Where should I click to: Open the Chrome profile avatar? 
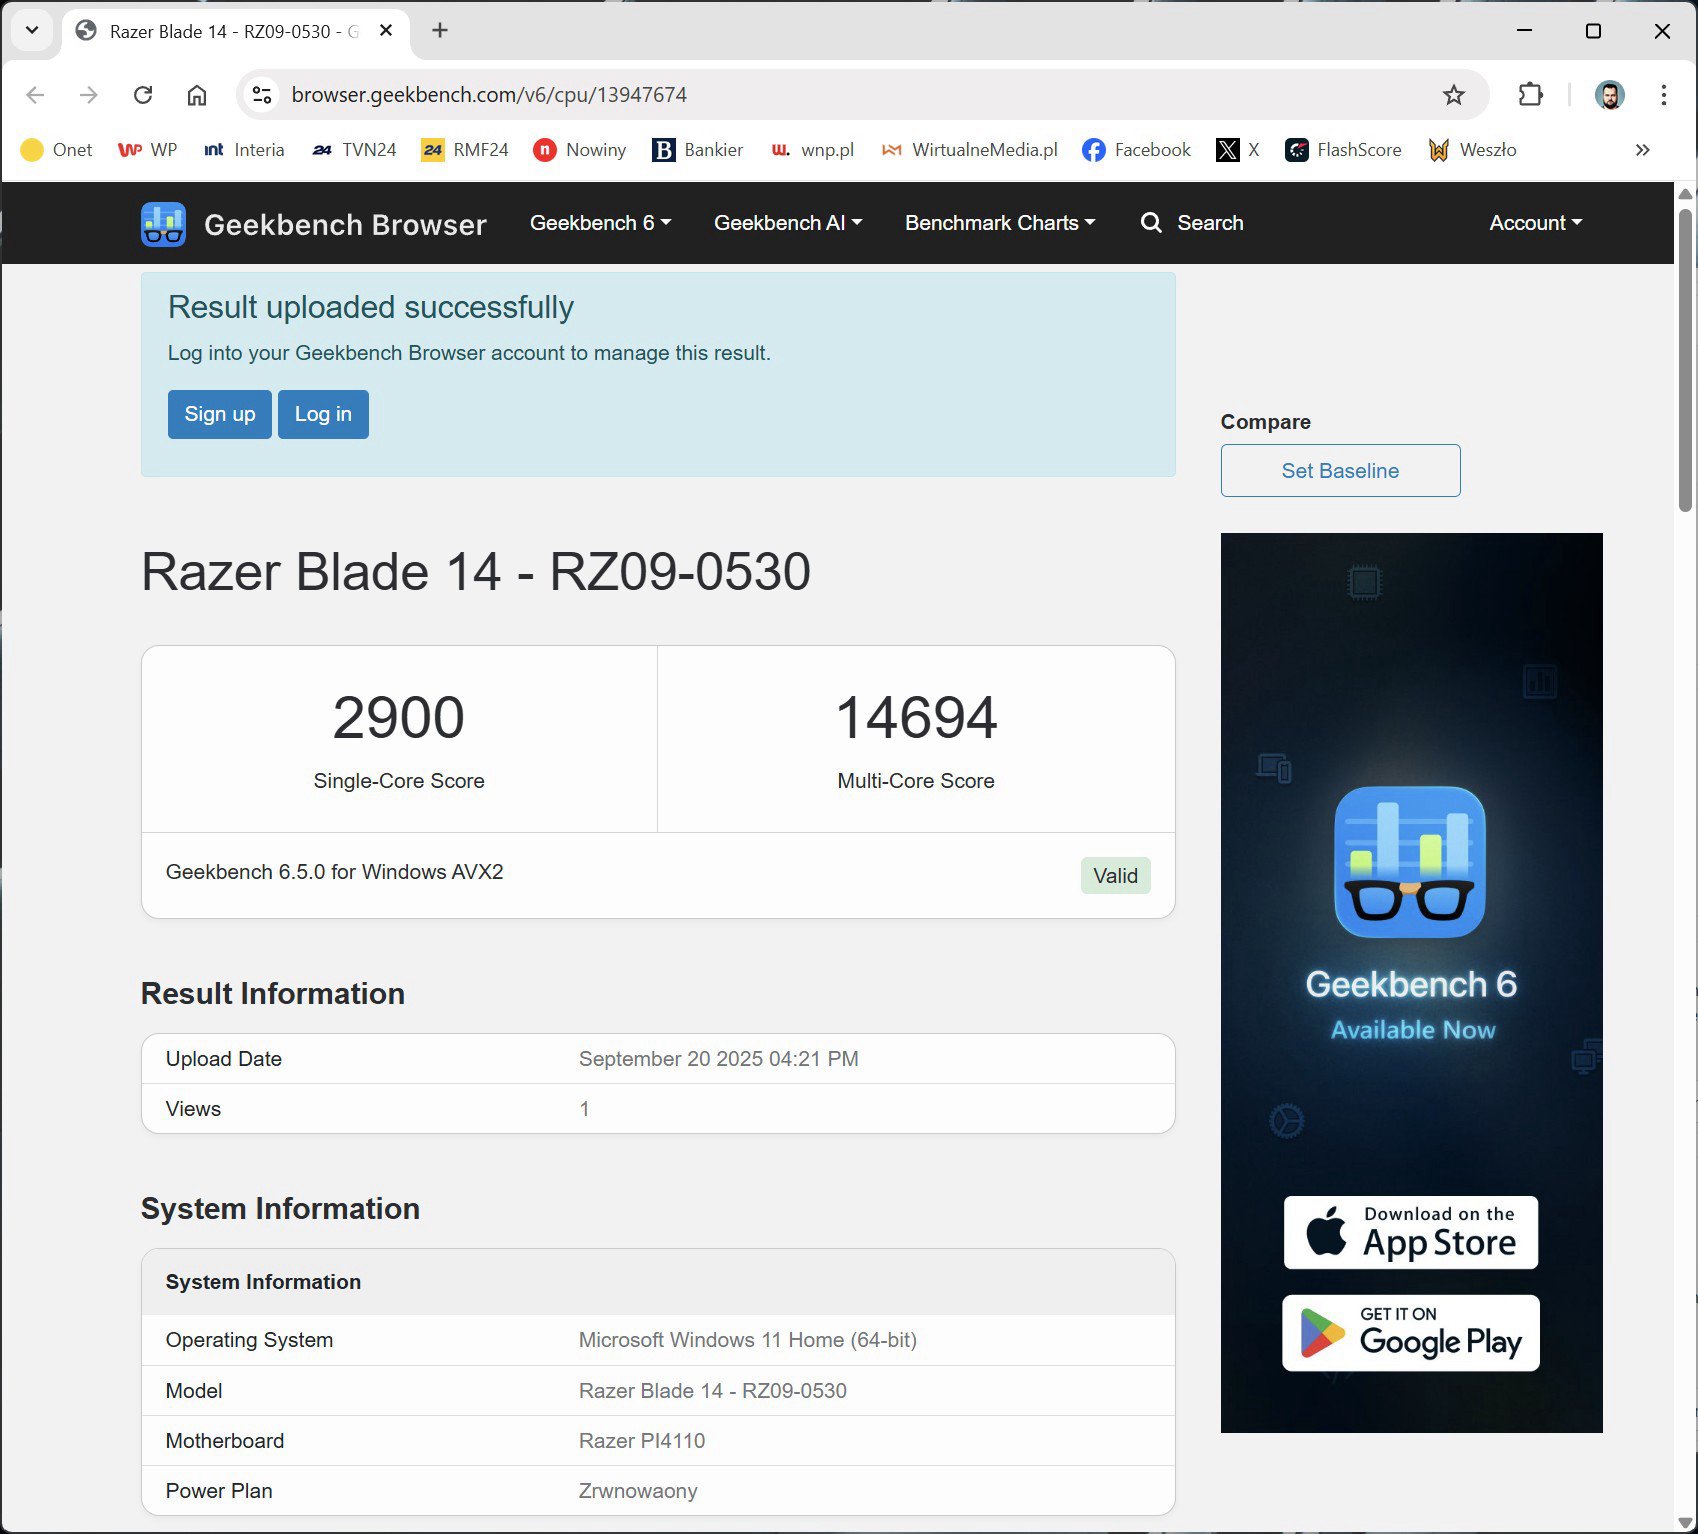(1610, 95)
